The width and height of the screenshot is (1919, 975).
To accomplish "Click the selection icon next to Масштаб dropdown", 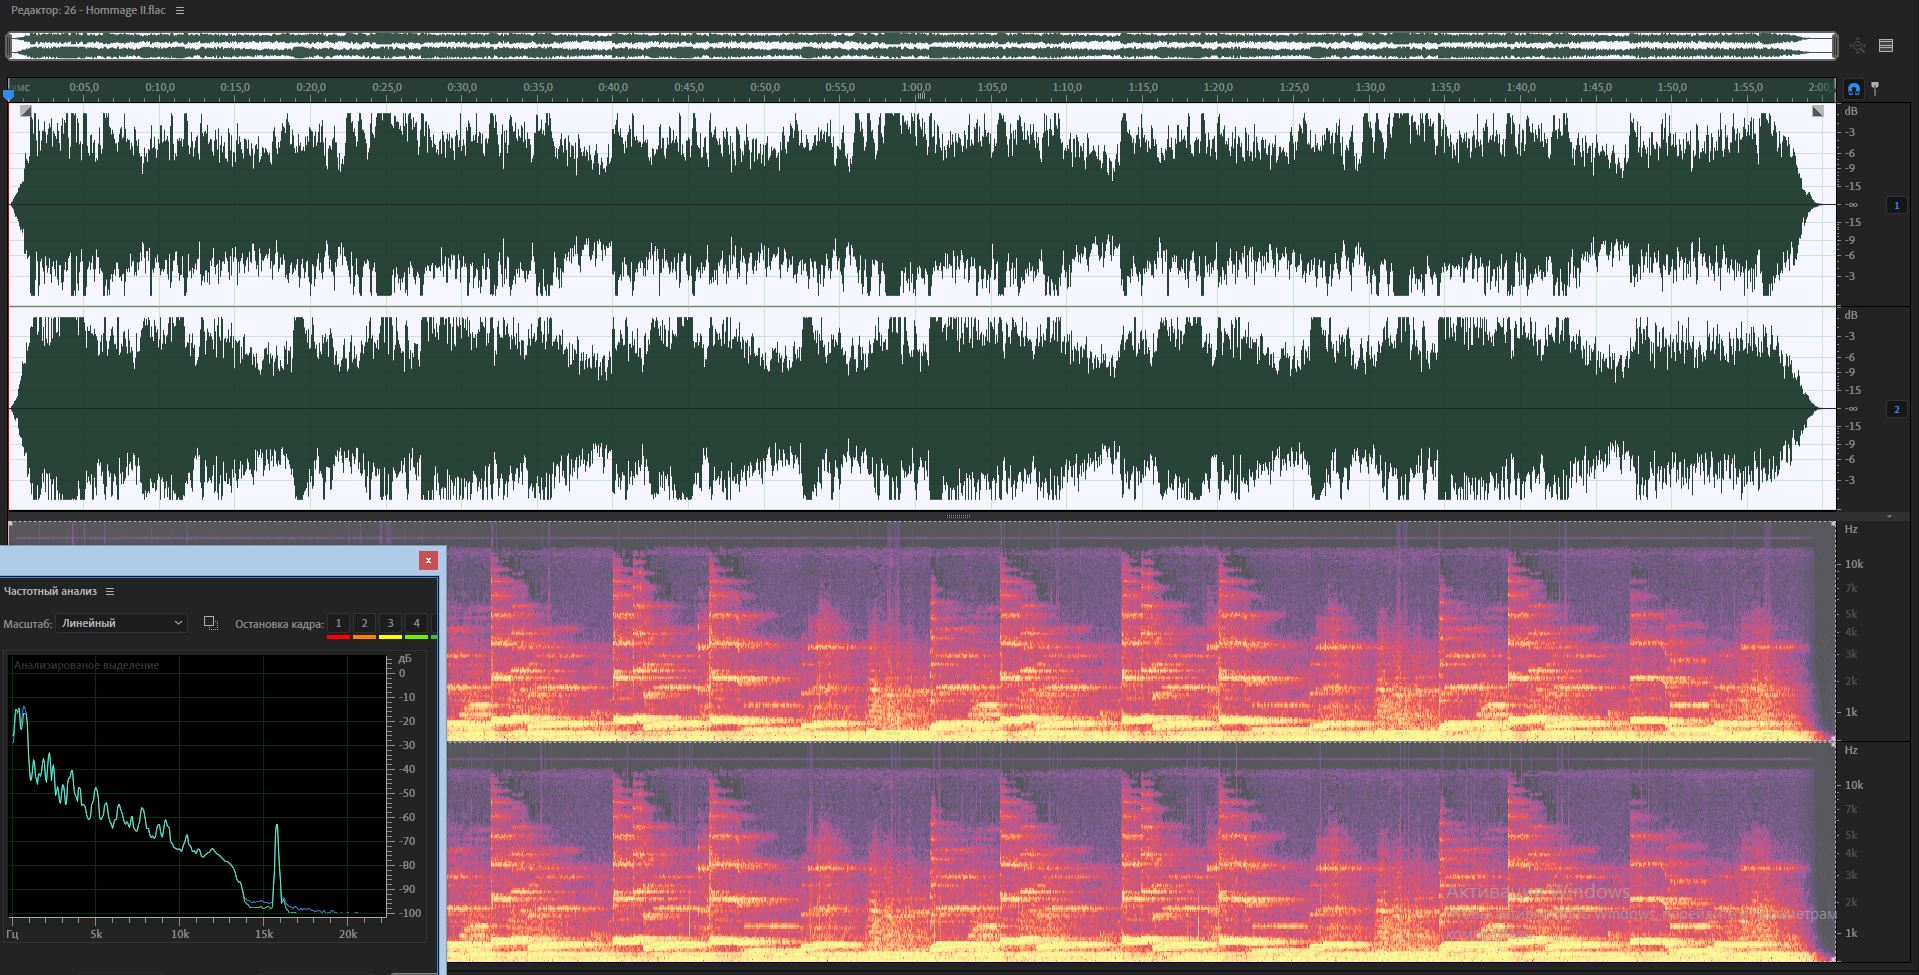I will click(x=210, y=623).
